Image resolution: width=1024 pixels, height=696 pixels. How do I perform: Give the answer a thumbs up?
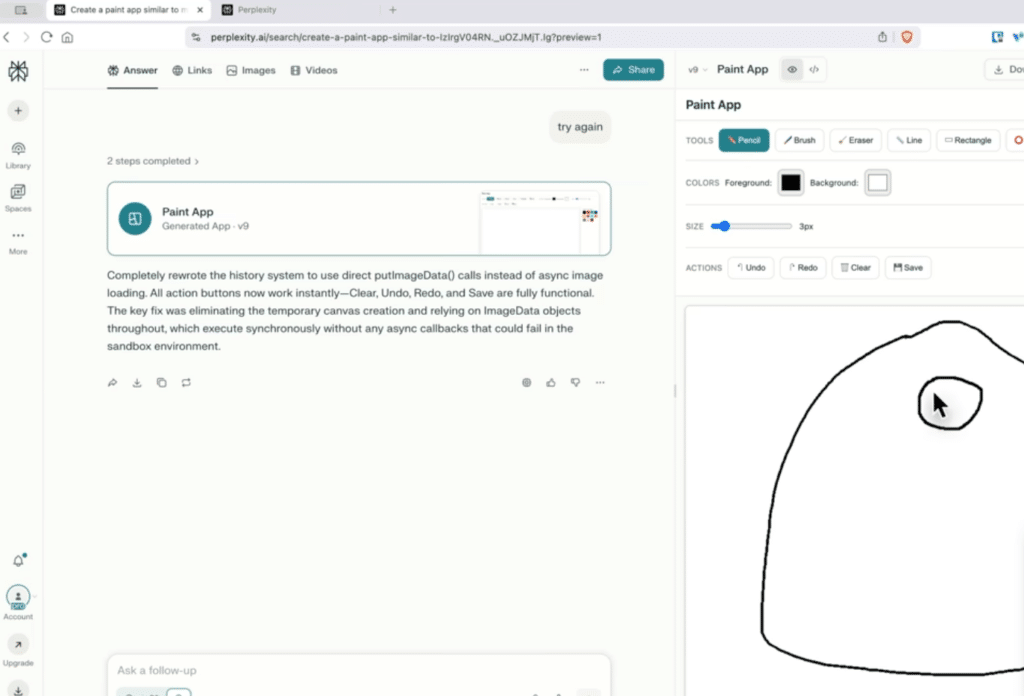(x=551, y=382)
